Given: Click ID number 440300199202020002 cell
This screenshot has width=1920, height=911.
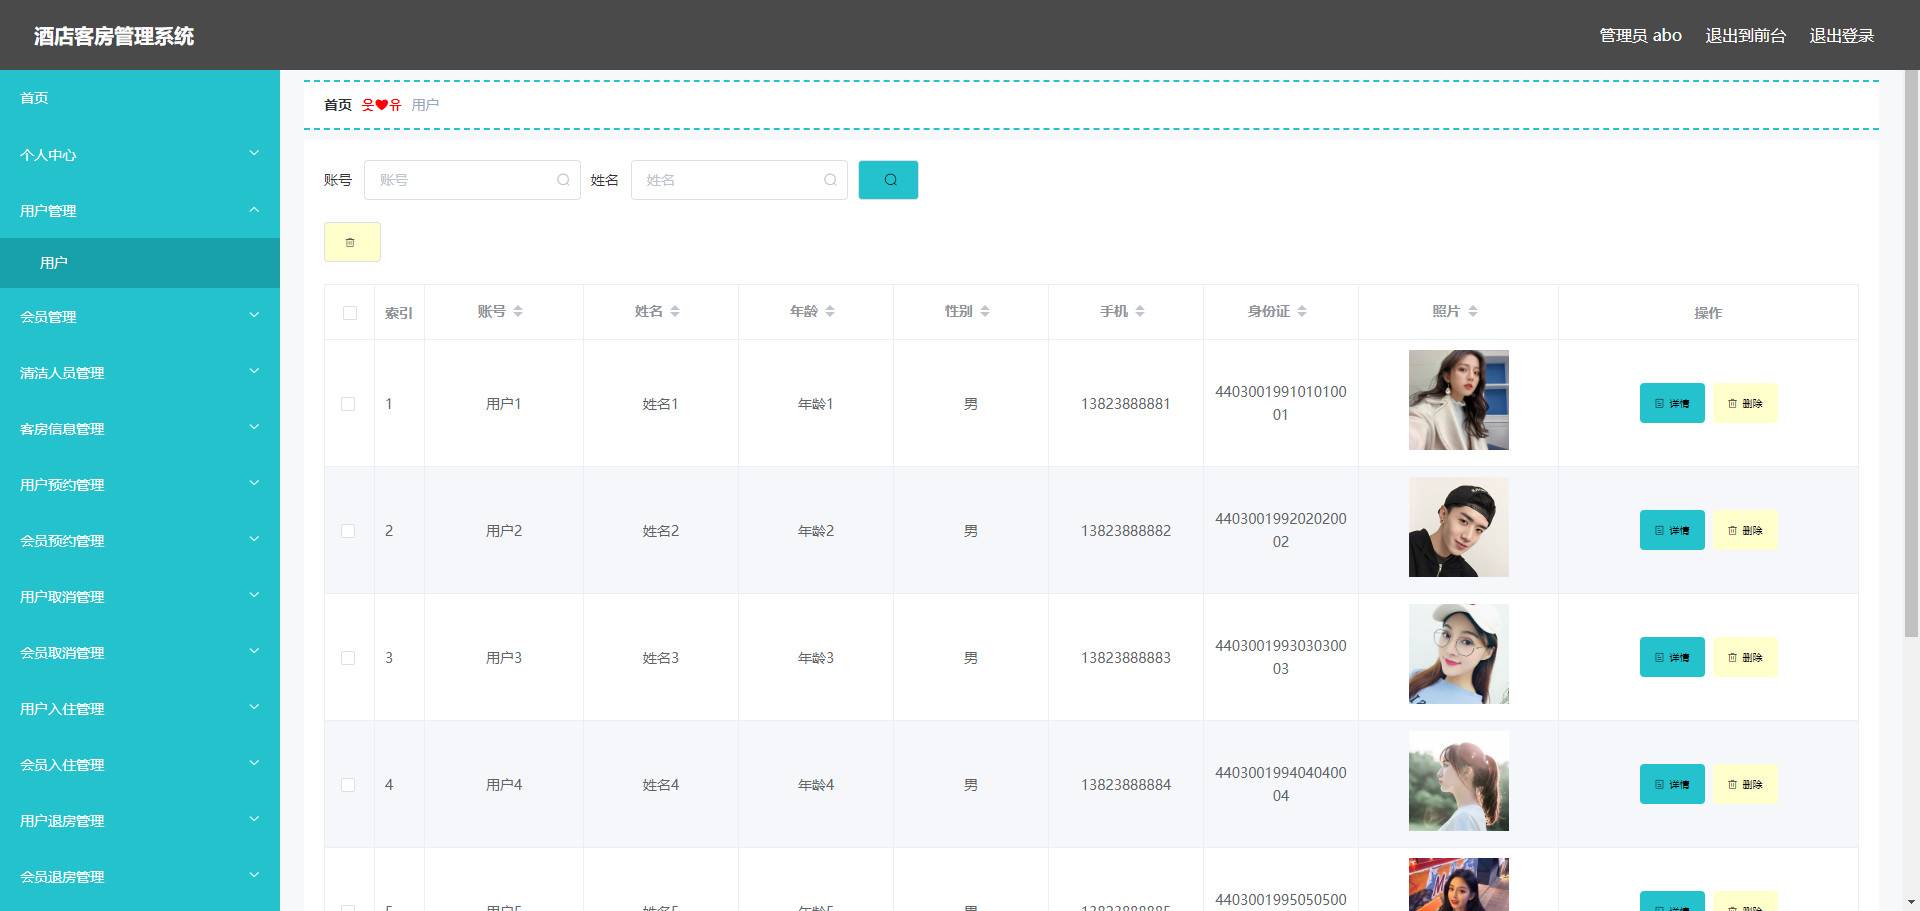Looking at the screenshot, I should 1281,530.
